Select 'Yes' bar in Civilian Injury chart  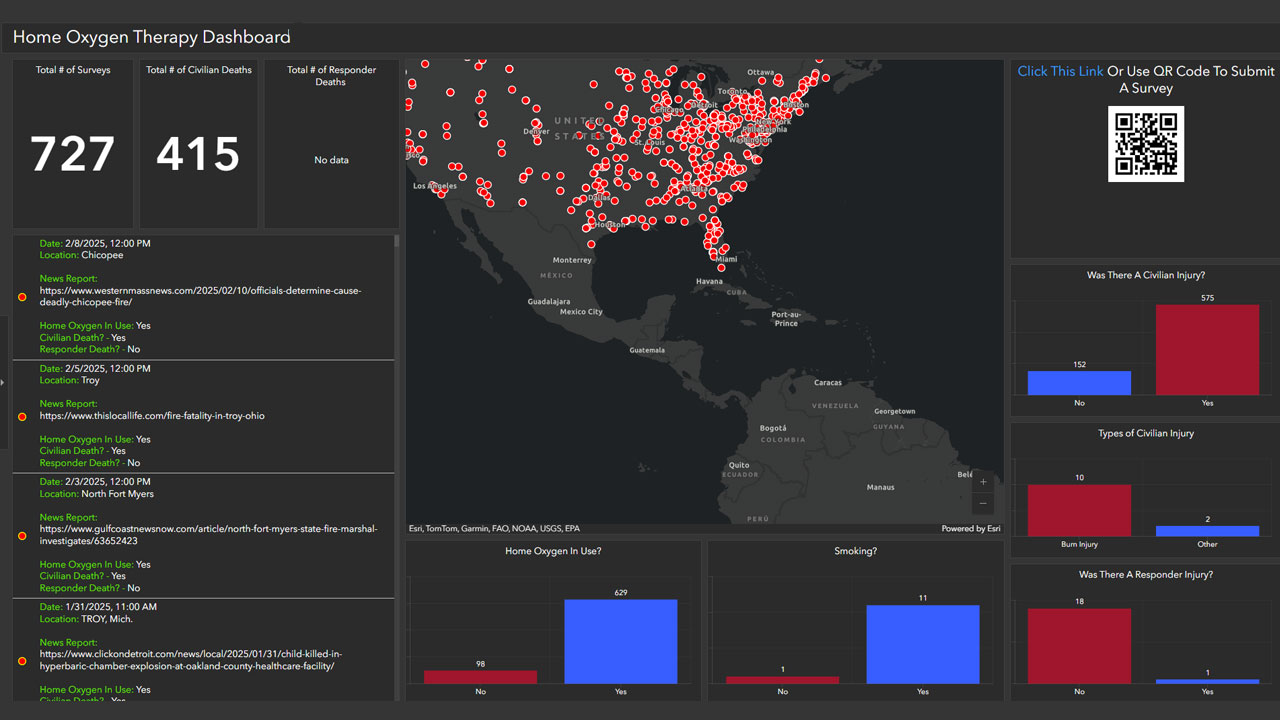click(x=1206, y=349)
